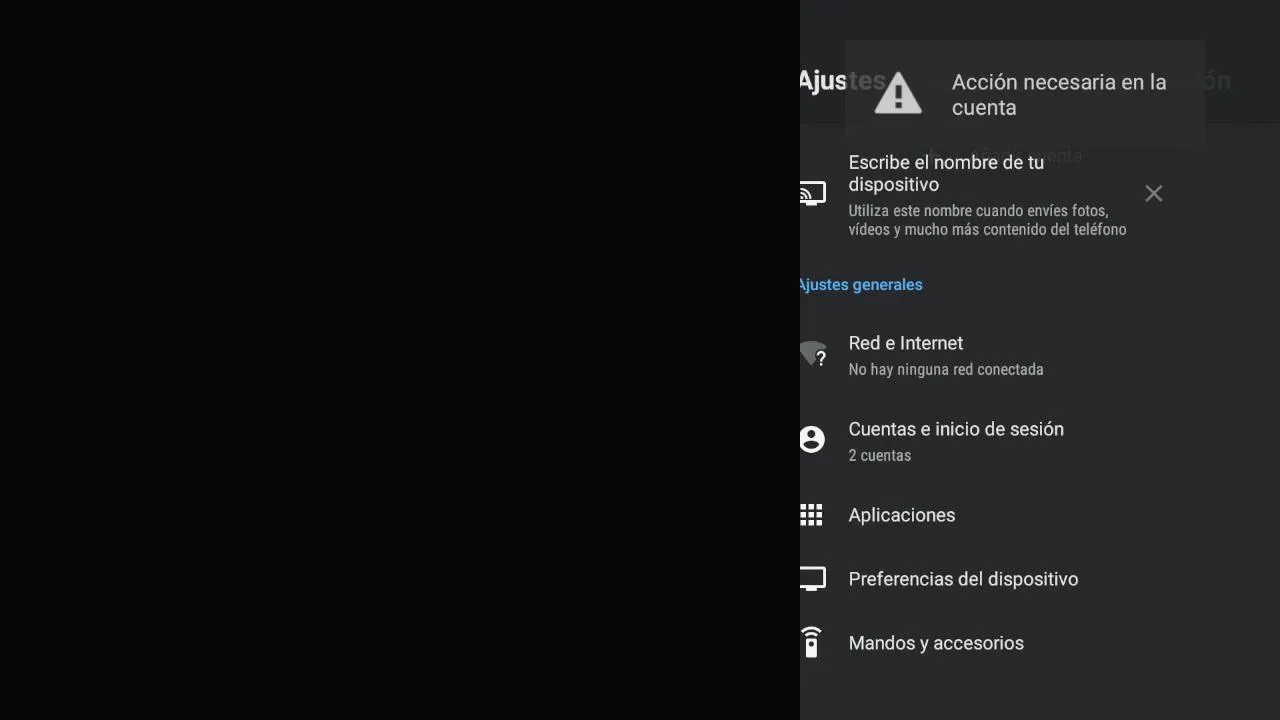This screenshot has height=720, width=1280.
Task: Open the cast device name icon
Action: (x=813, y=193)
